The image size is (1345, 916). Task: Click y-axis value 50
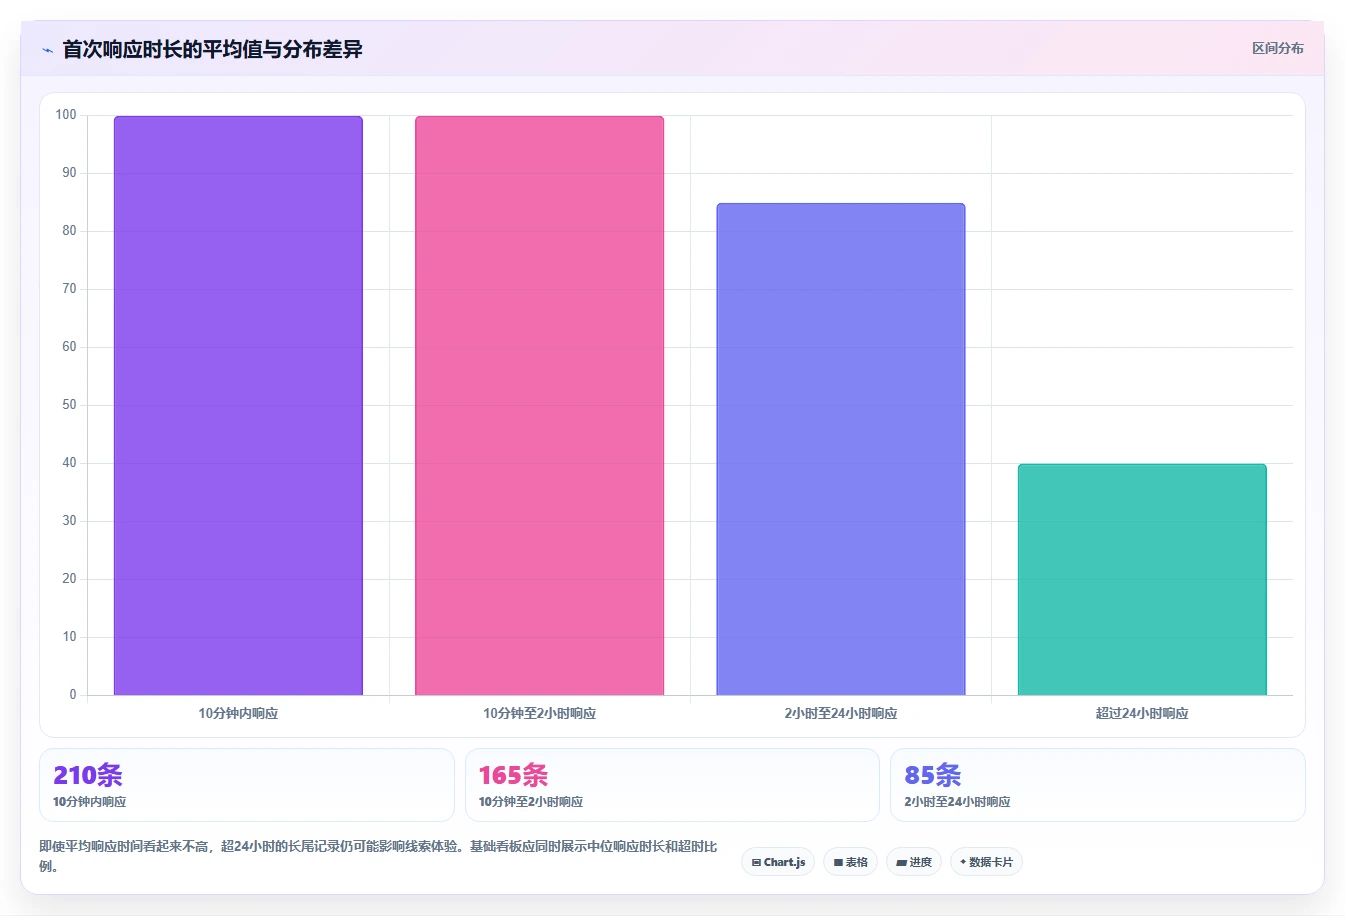tap(69, 405)
